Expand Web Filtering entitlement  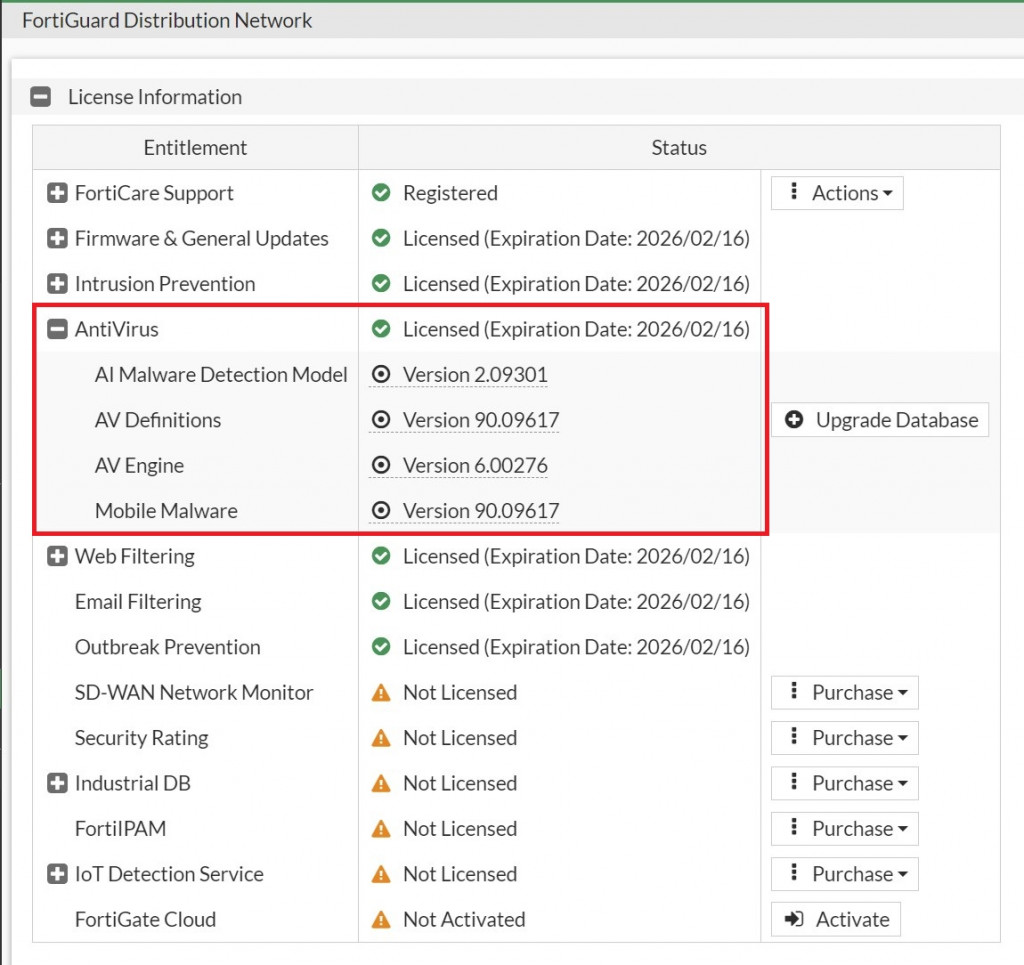57,556
